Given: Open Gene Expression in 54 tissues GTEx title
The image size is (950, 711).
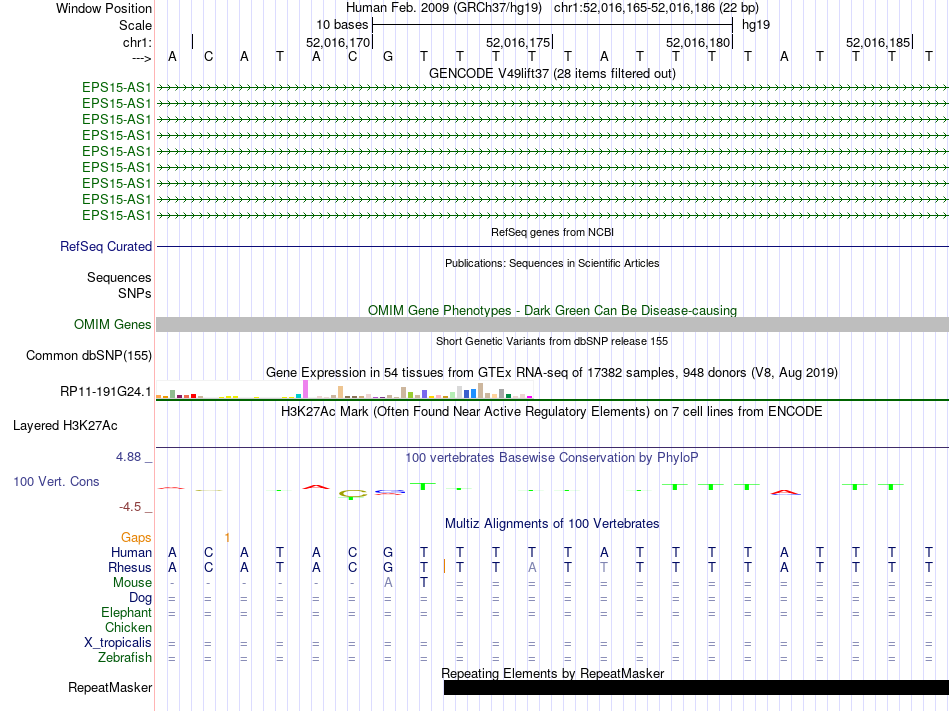Looking at the screenshot, I should pos(552,372).
